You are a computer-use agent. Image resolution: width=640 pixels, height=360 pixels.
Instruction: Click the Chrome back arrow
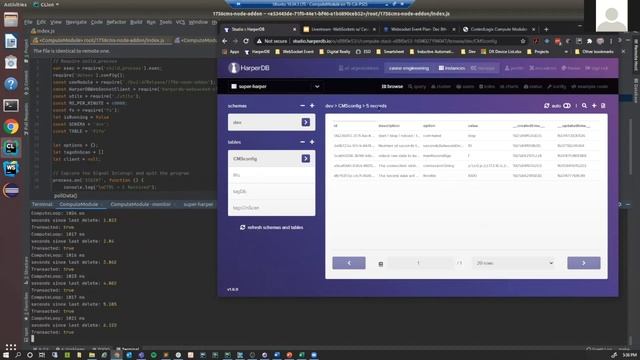coord(224,41)
